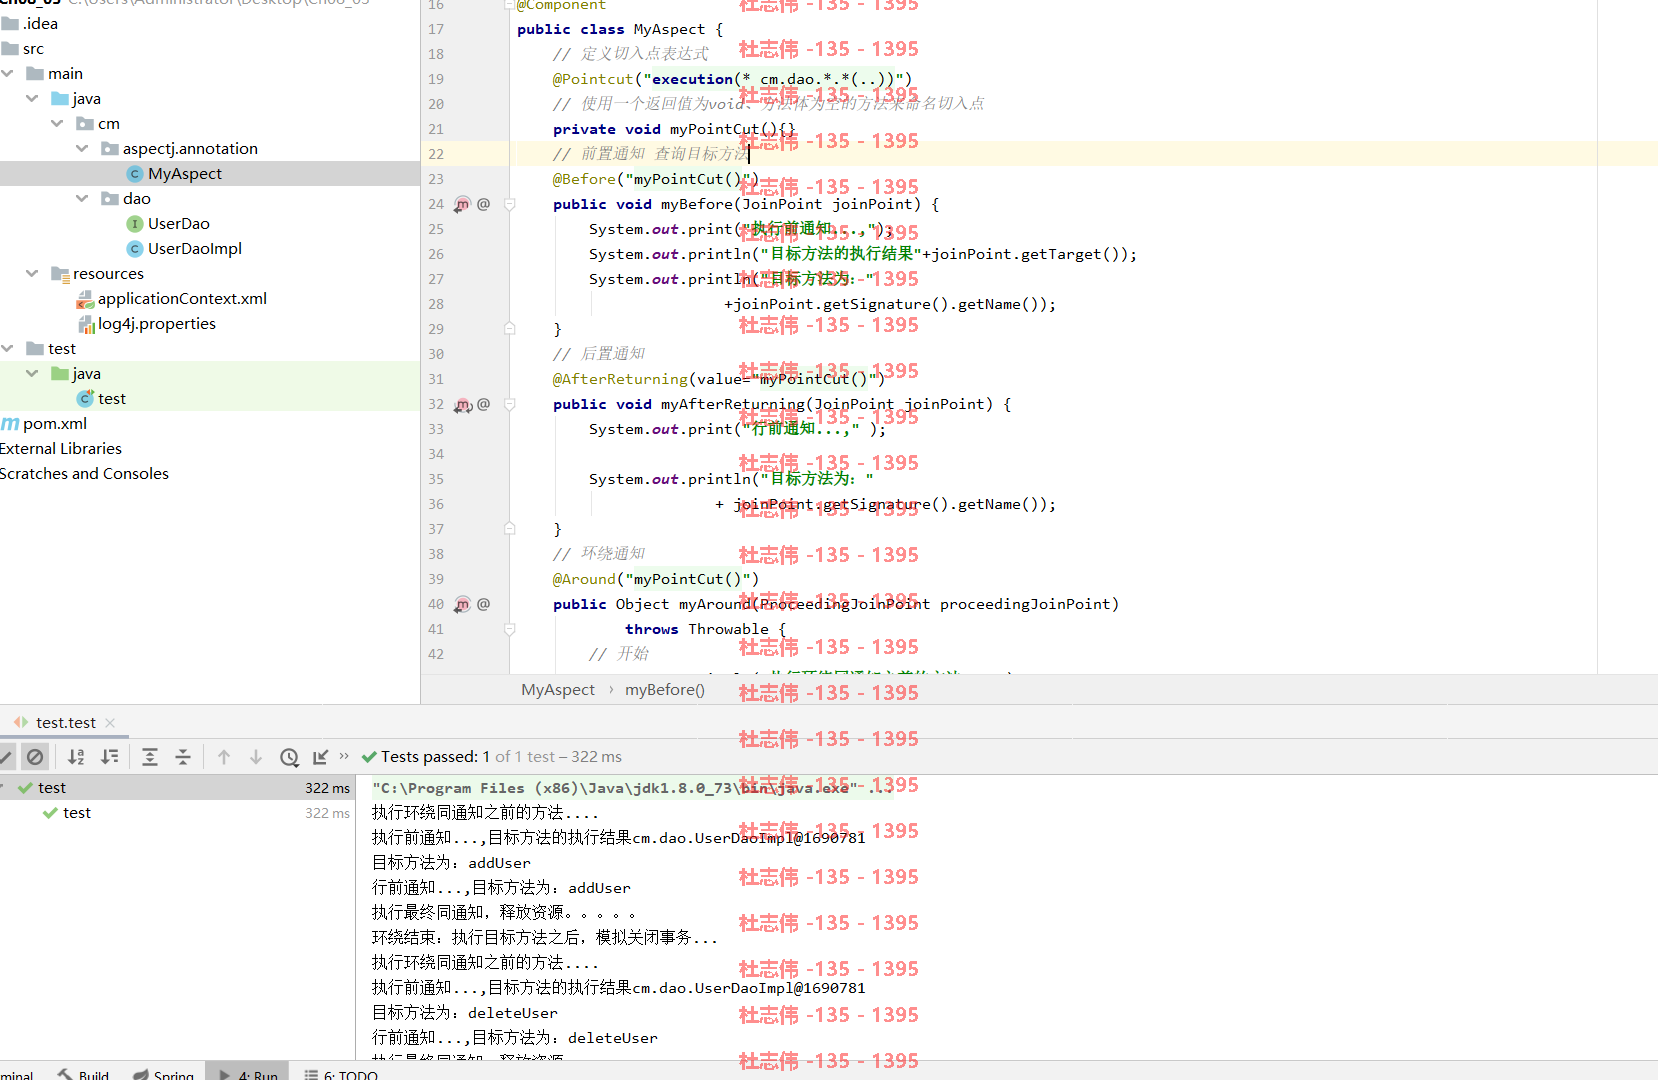Image resolution: width=1658 pixels, height=1080 pixels.
Task: Go to previous failed test arrow
Action: pos(224,757)
